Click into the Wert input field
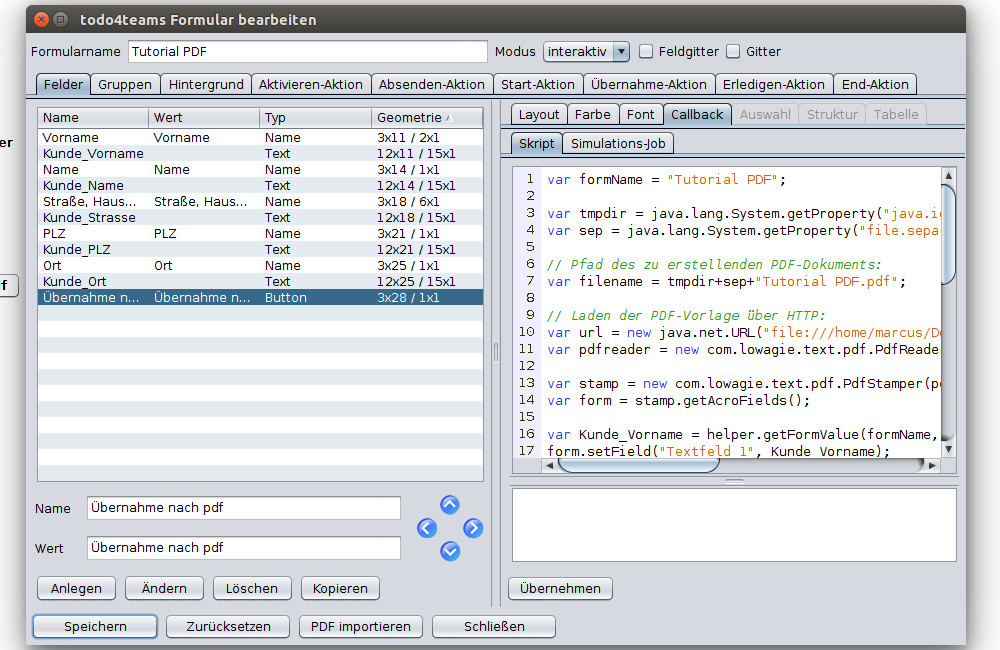Image resolution: width=1000 pixels, height=650 pixels. tap(244, 548)
